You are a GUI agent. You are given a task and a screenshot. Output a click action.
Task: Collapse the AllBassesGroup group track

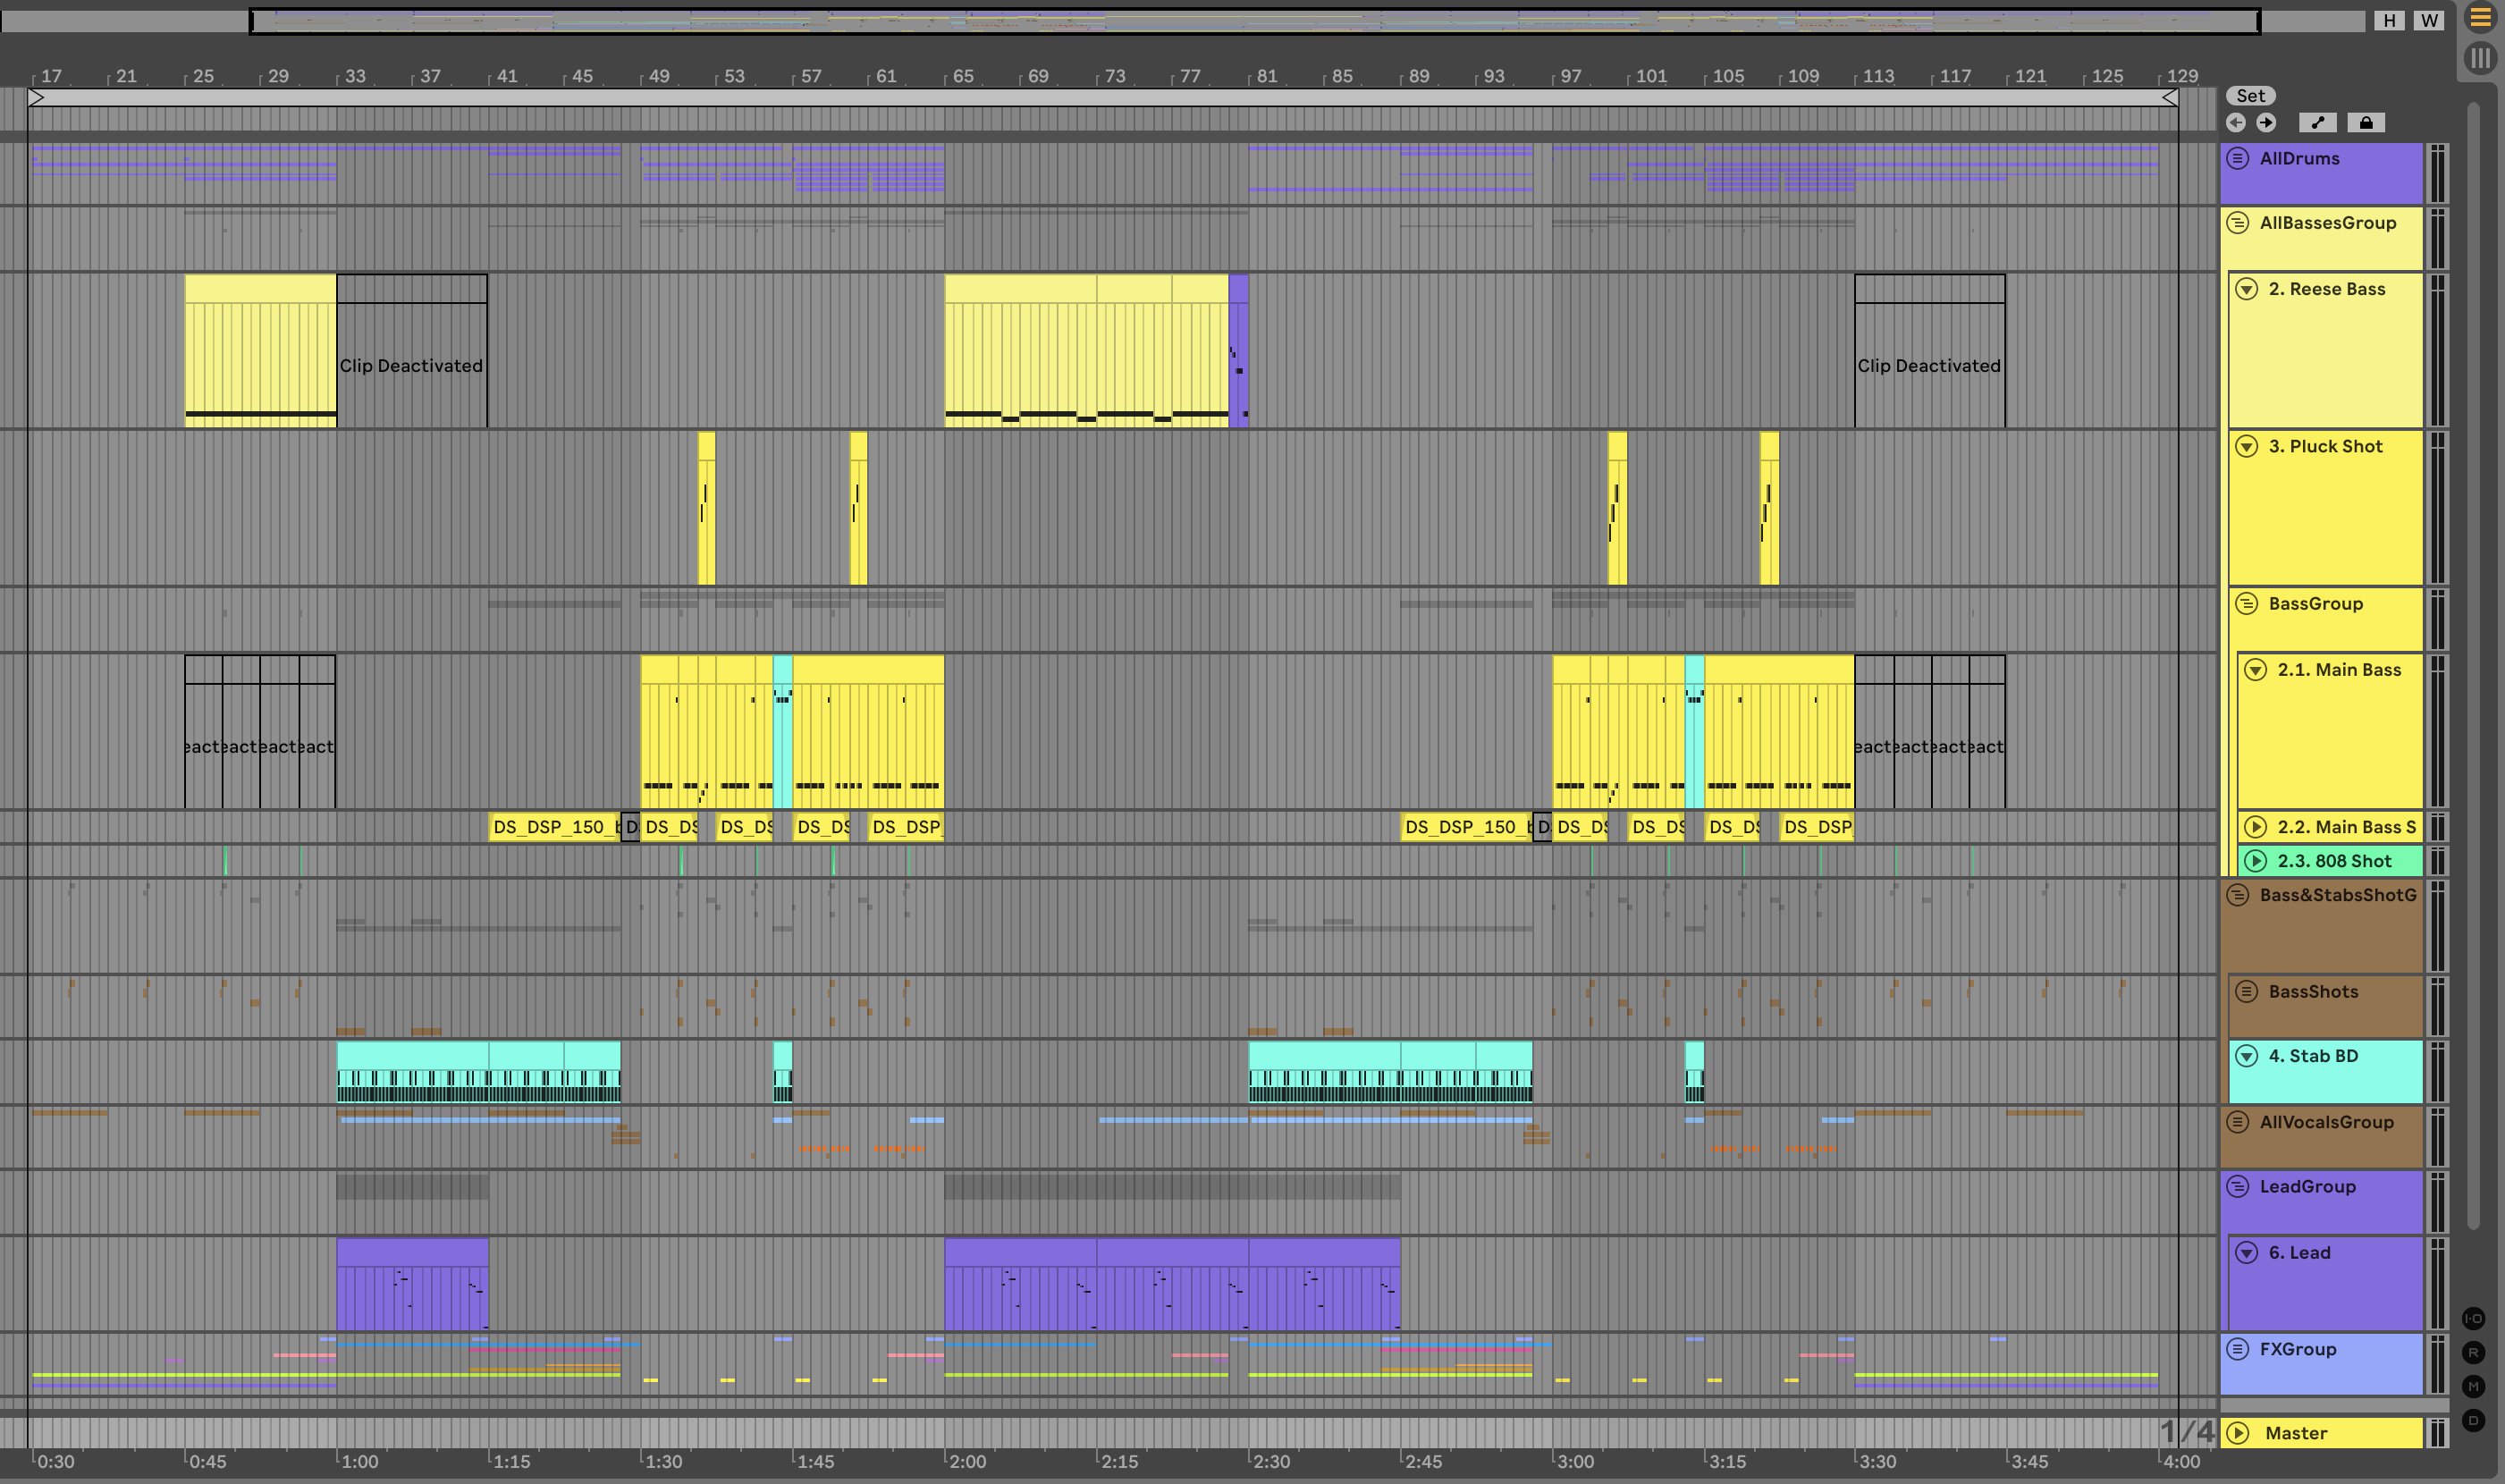(x=2238, y=223)
